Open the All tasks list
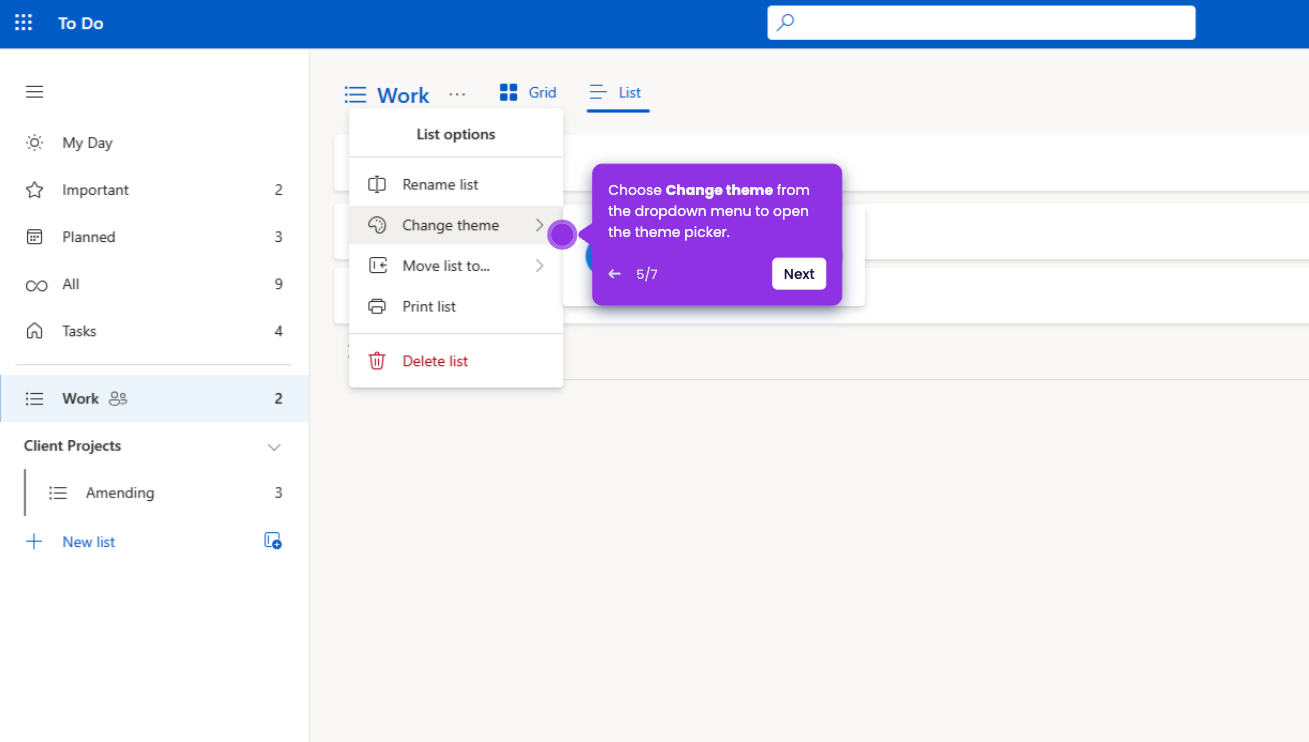1309x742 pixels. (x=154, y=284)
